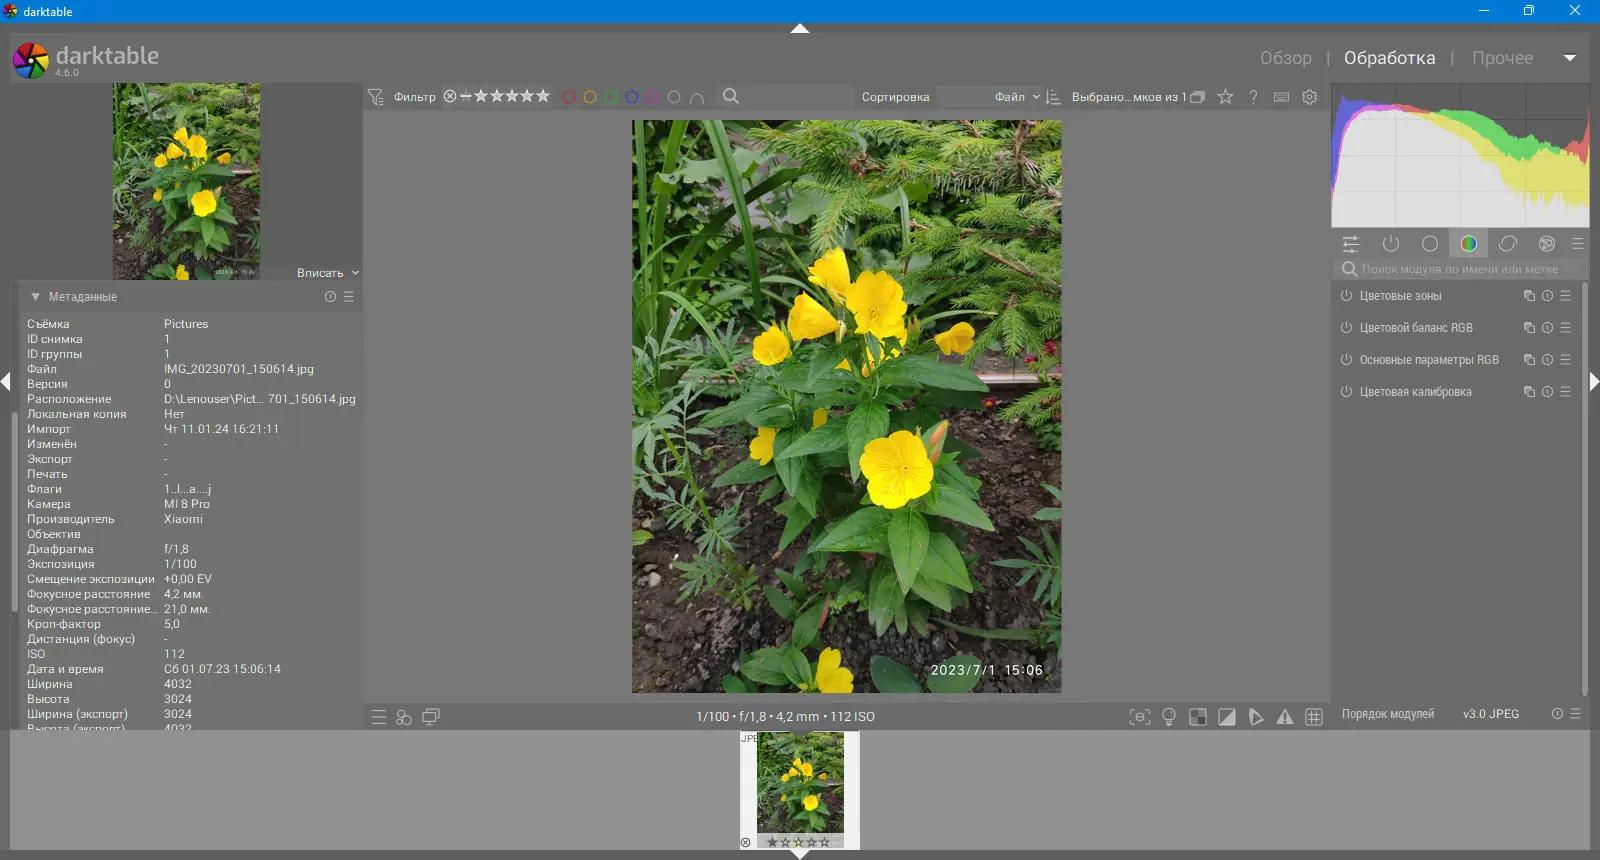Toggle gamut check warning
Image resolution: width=1600 pixels, height=860 pixels.
[x=1285, y=717]
